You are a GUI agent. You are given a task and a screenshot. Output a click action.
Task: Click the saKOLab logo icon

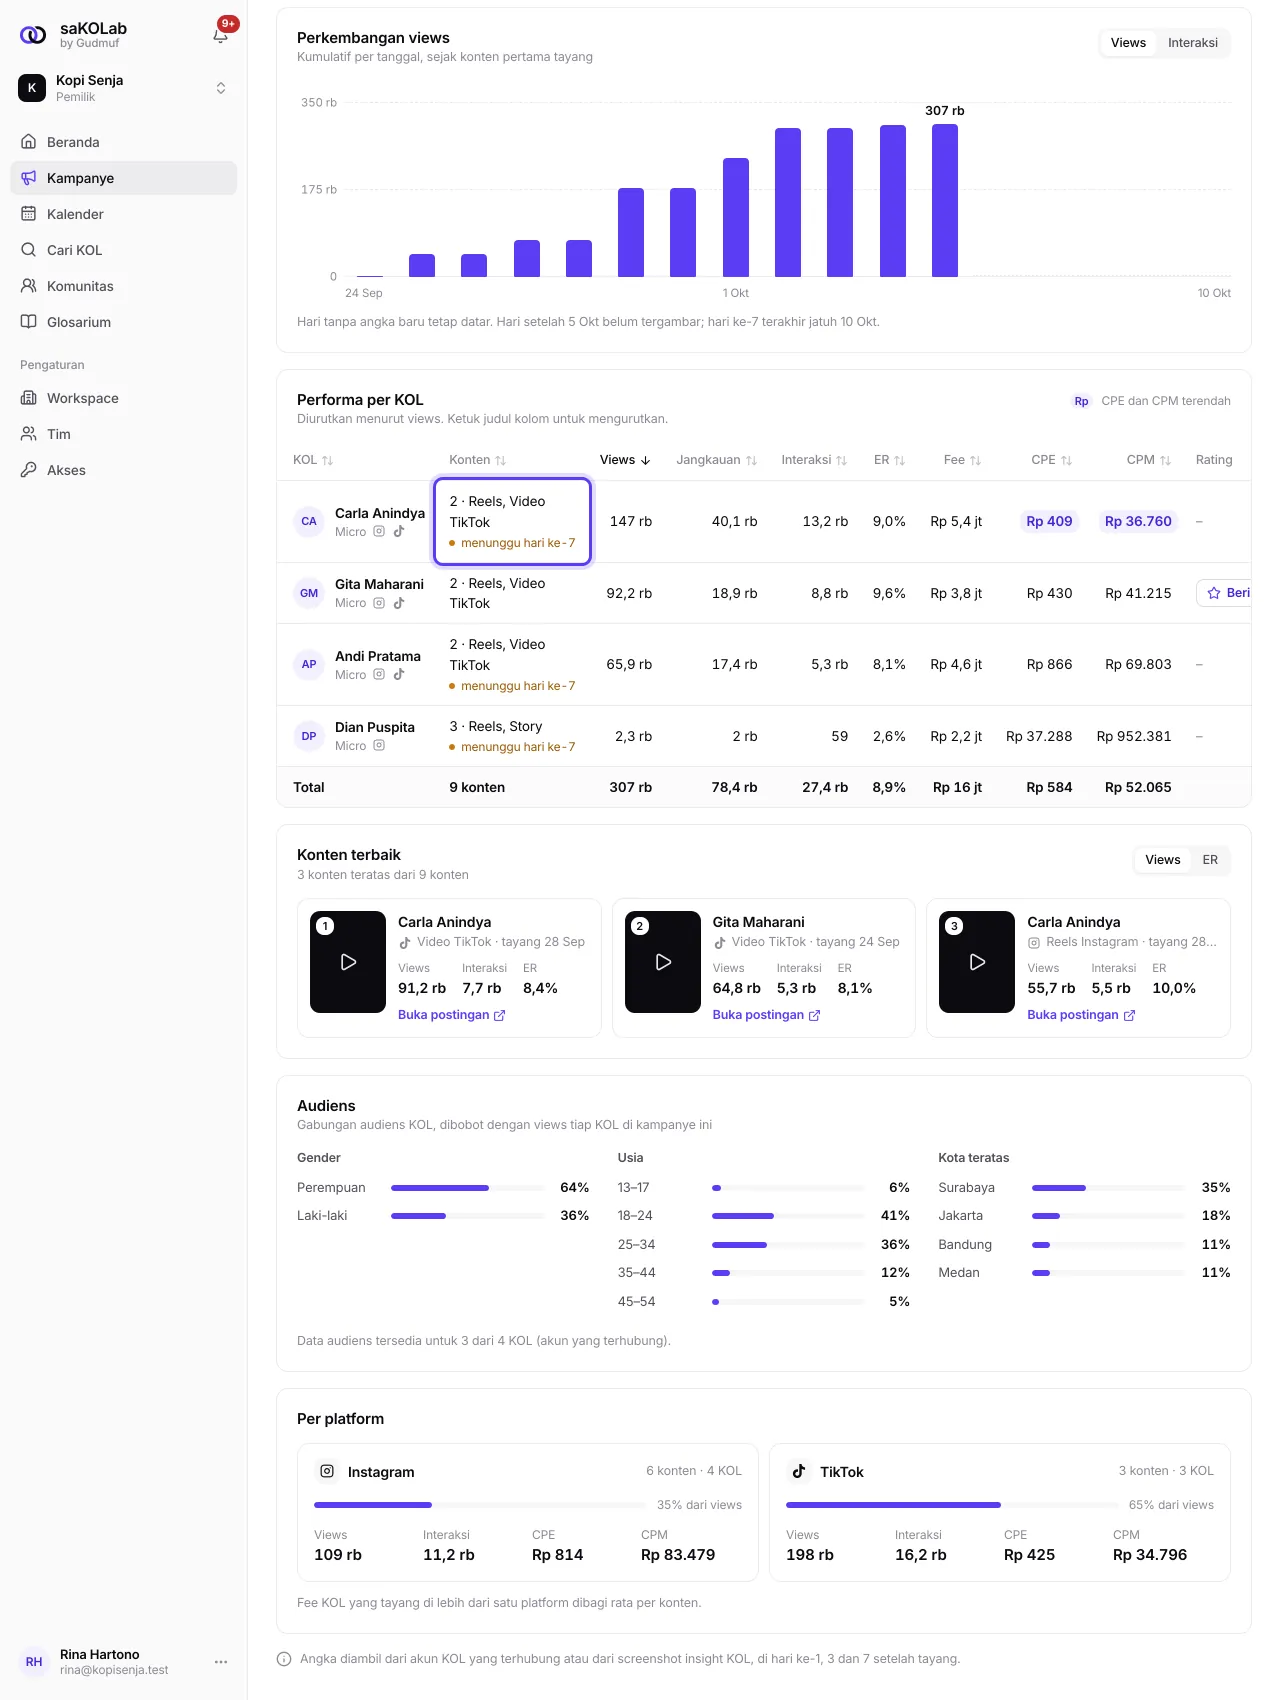(x=33, y=35)
